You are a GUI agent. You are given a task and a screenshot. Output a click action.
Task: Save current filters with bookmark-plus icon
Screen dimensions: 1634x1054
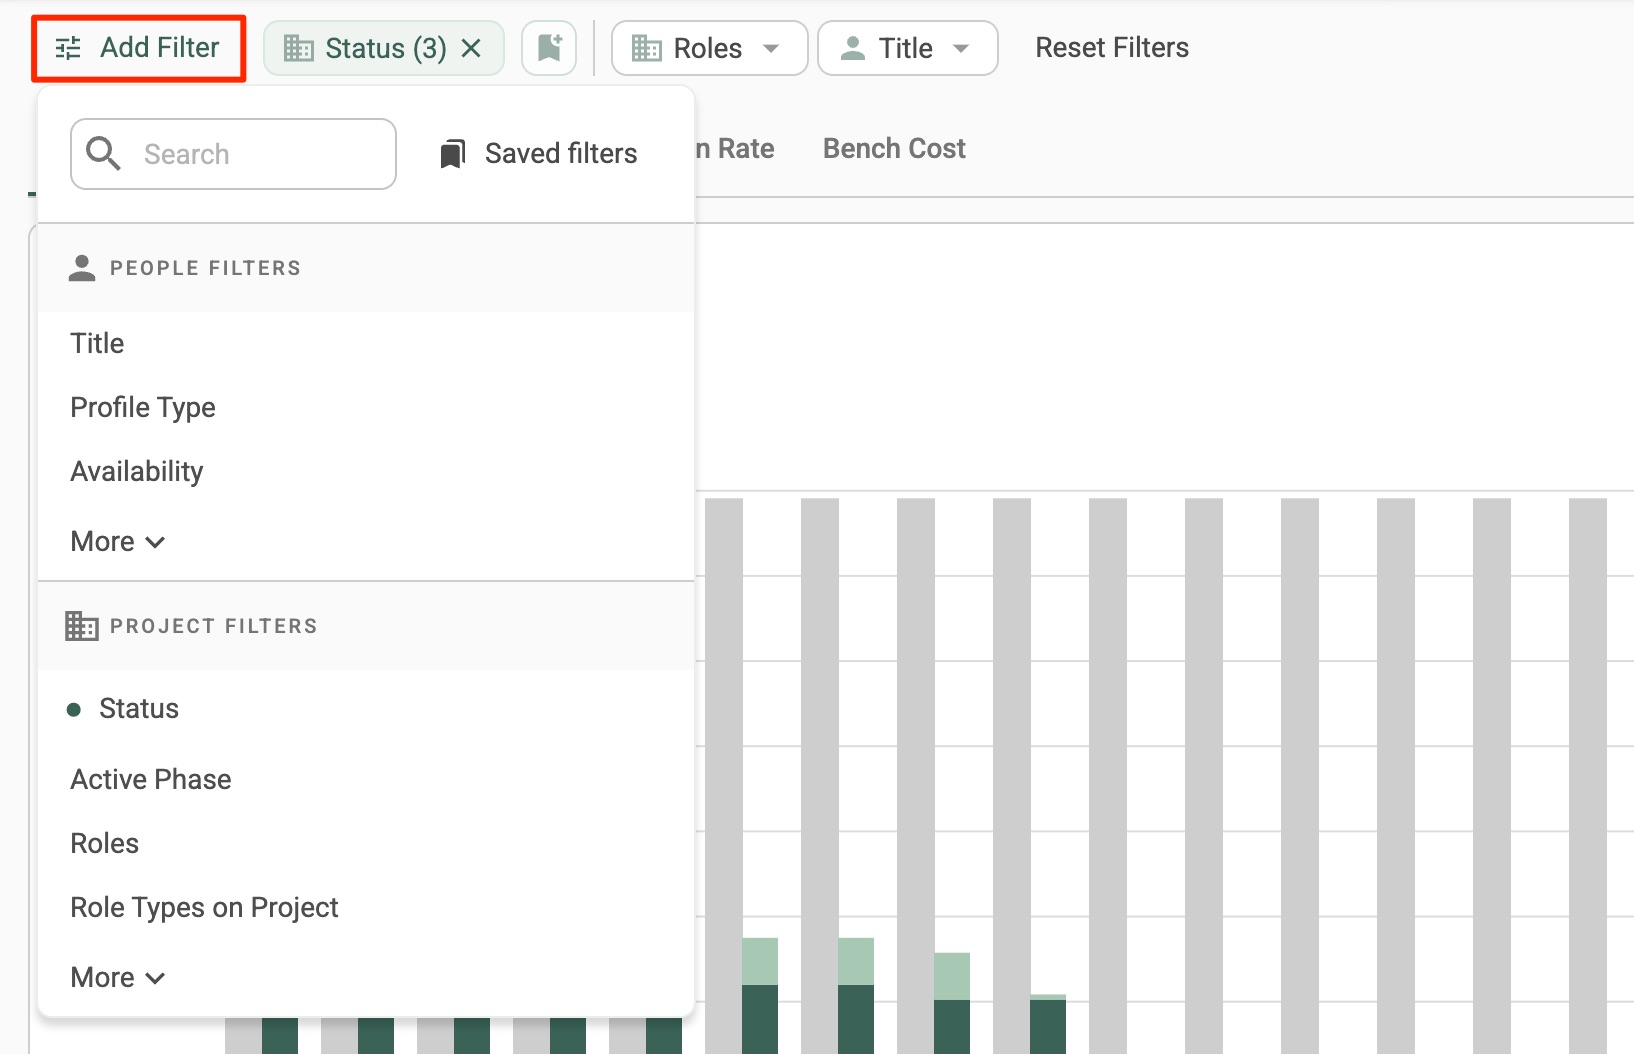coord(549,48)
